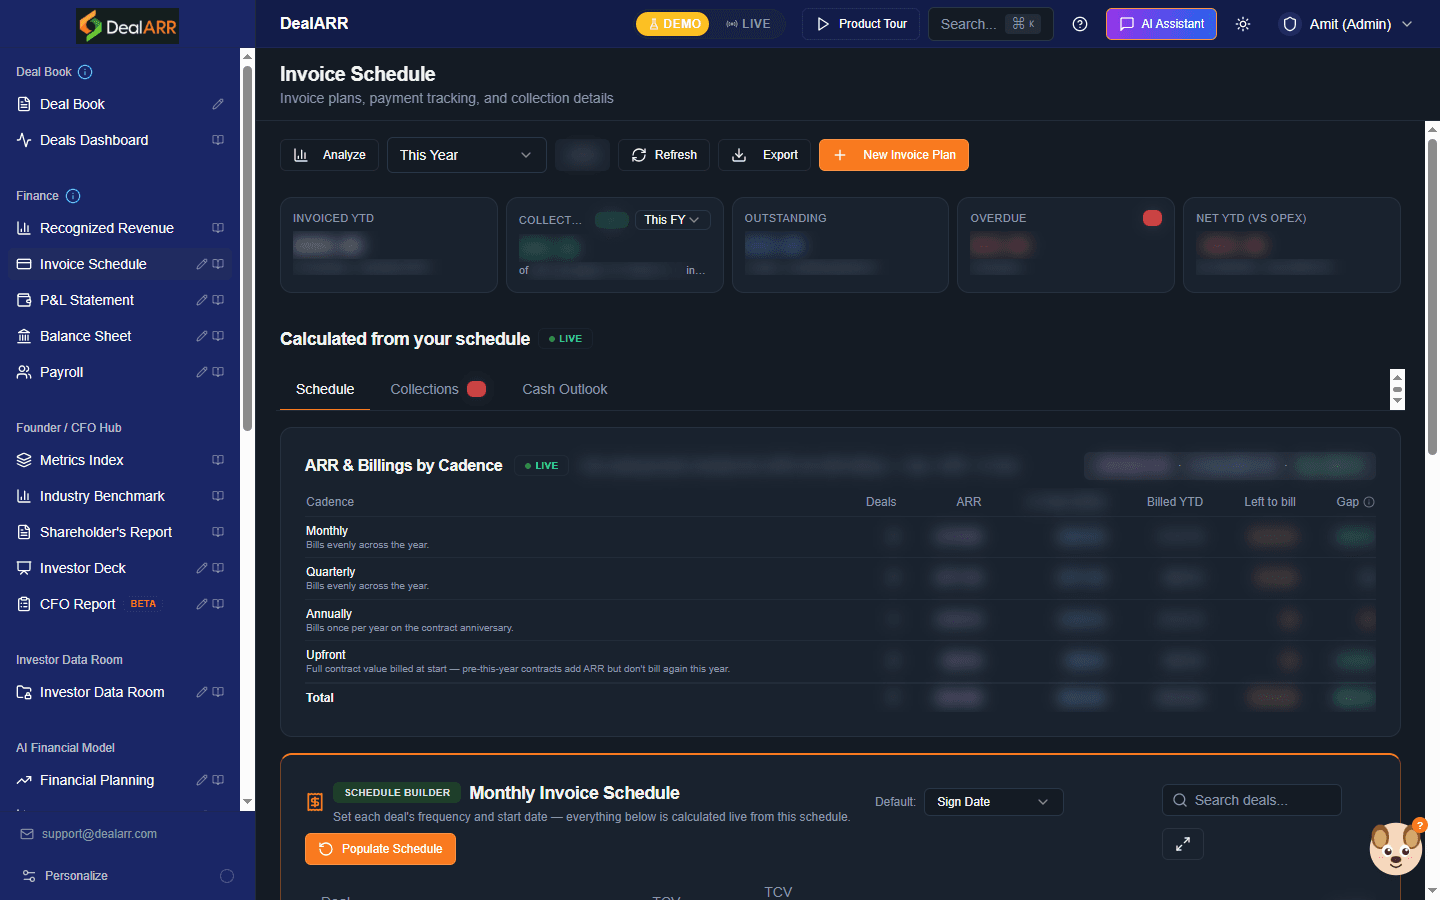
Task: Click the Deal Book section info icon
Action: [x=85, y=72]
